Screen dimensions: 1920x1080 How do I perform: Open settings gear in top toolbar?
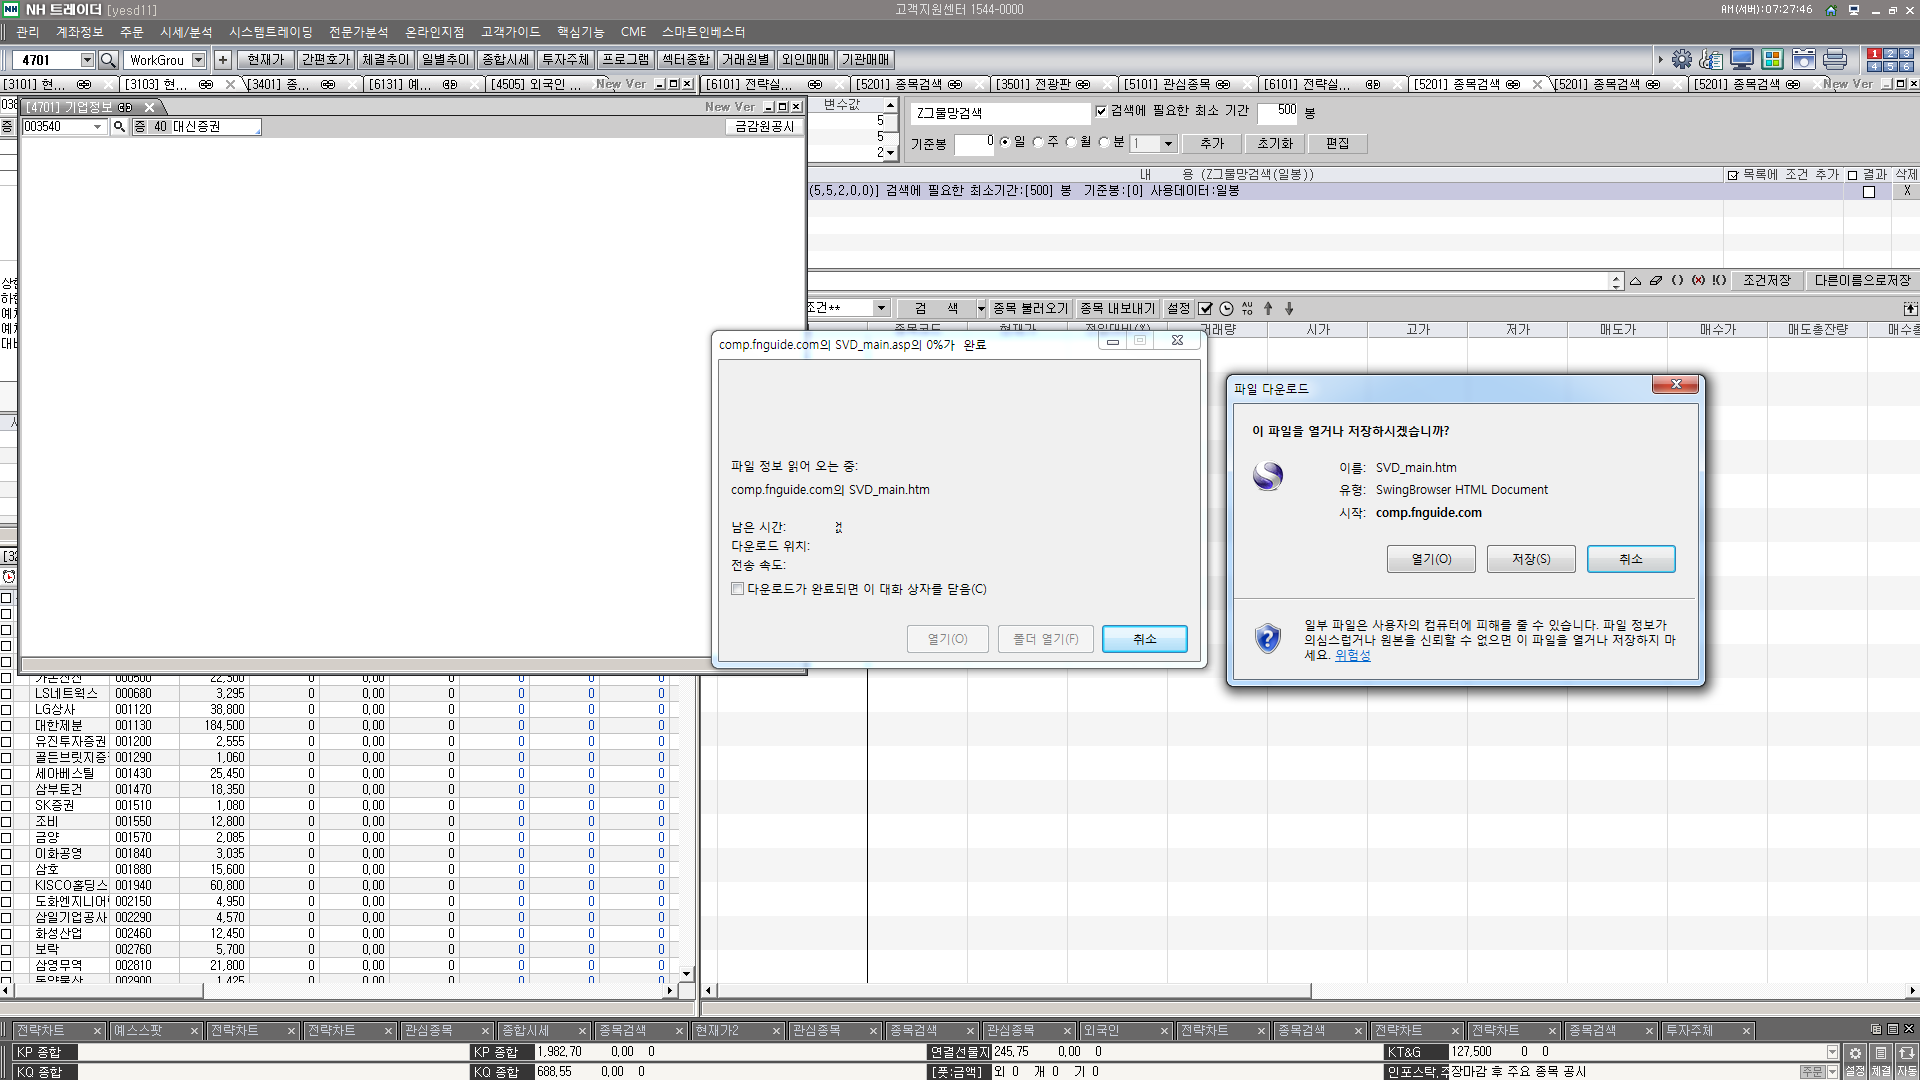click(x=1682, y=60)
